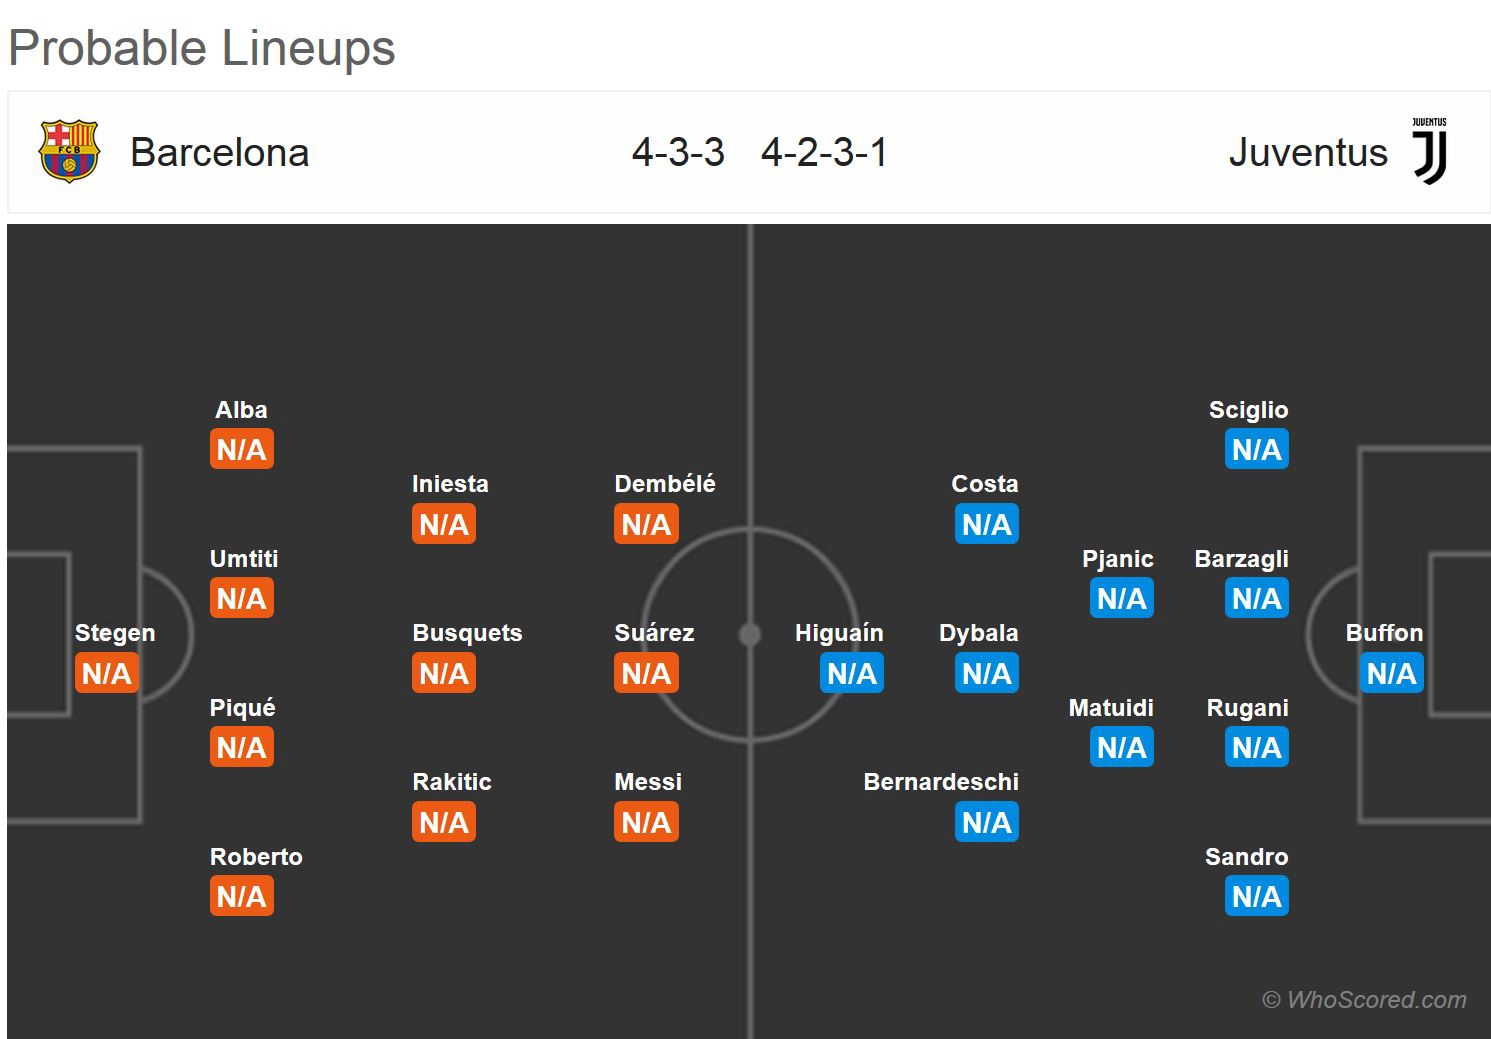This screenshot has height=1039, width=1491.
Task: Click the 4-2-3-1 formation label
Action: [x=824, y=153]
